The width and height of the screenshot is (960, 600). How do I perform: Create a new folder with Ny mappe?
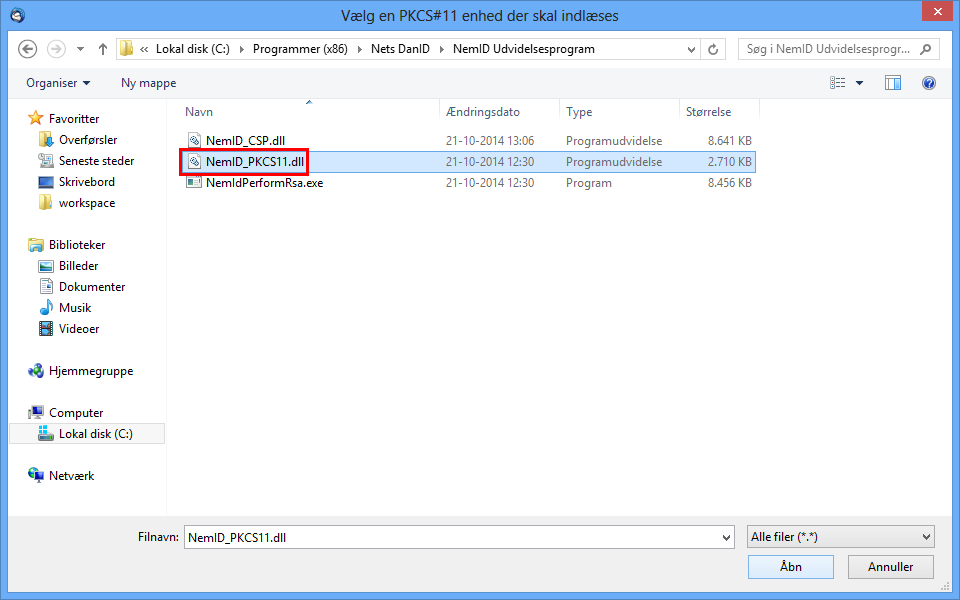point(149,83)
